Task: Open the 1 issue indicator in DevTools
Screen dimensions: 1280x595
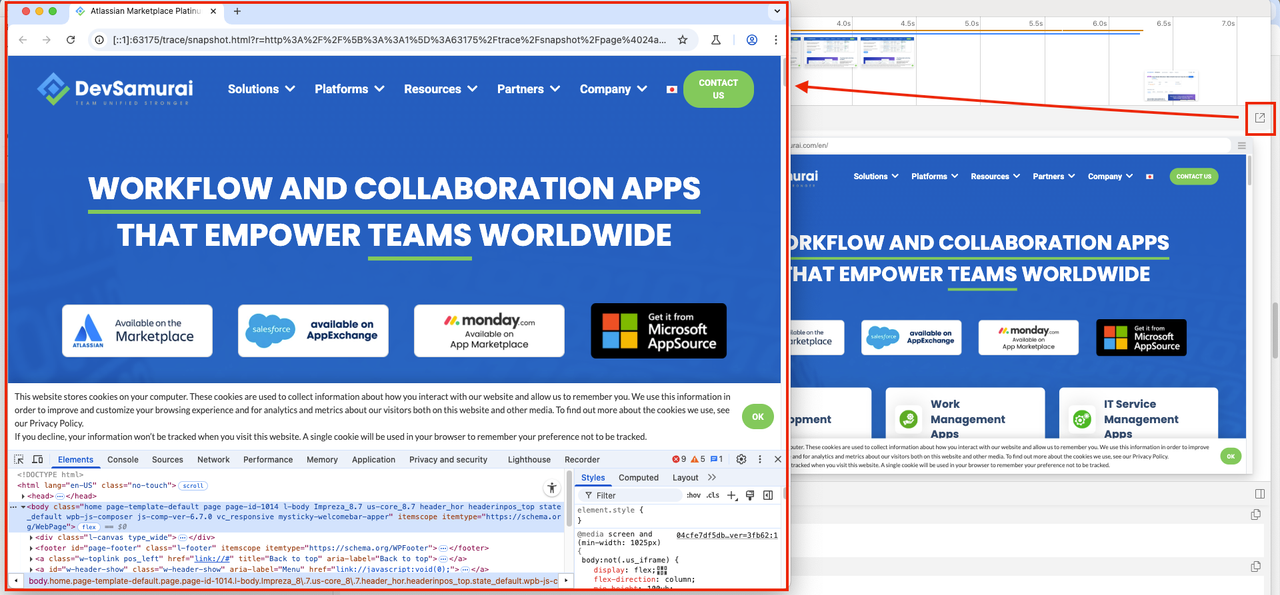Action: coord(717,459)
